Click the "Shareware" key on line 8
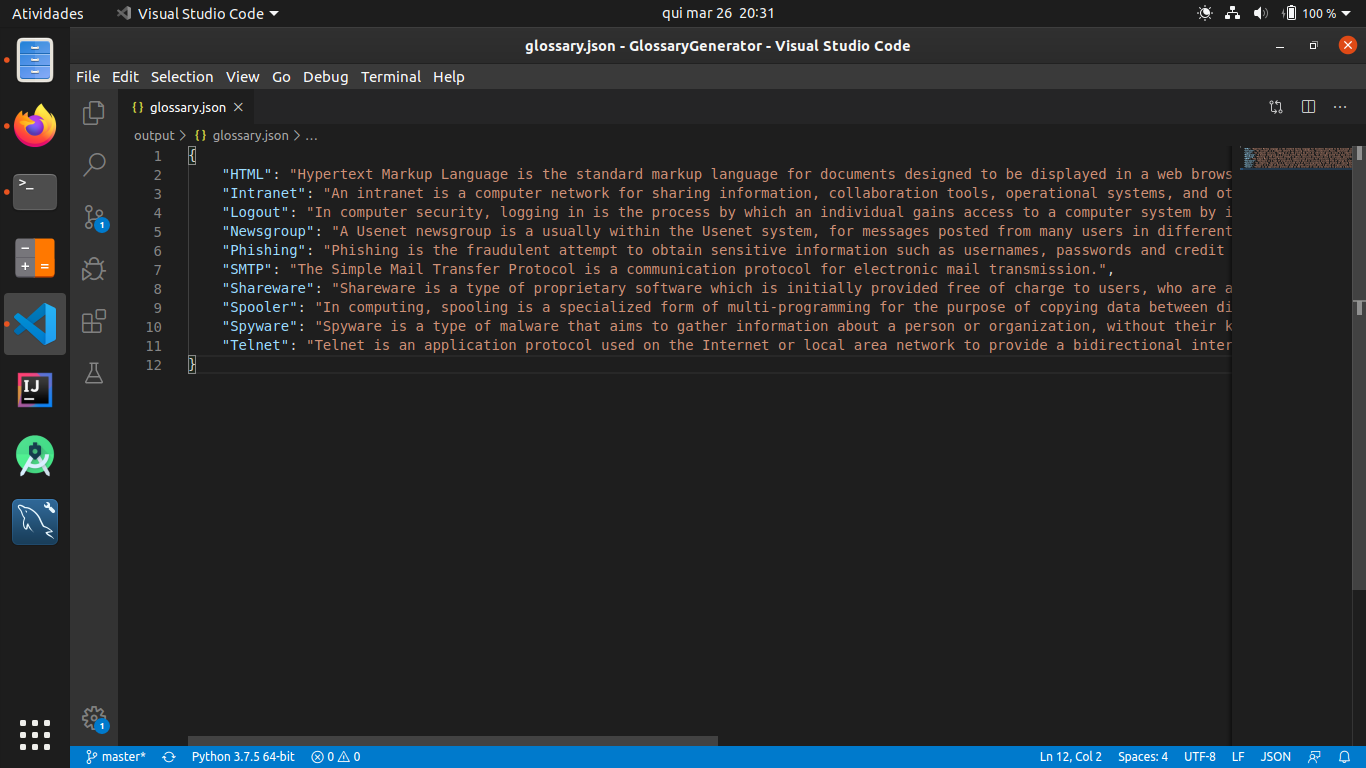The height and width of the screenshot is (768, 1366). (x=269, y=288)
